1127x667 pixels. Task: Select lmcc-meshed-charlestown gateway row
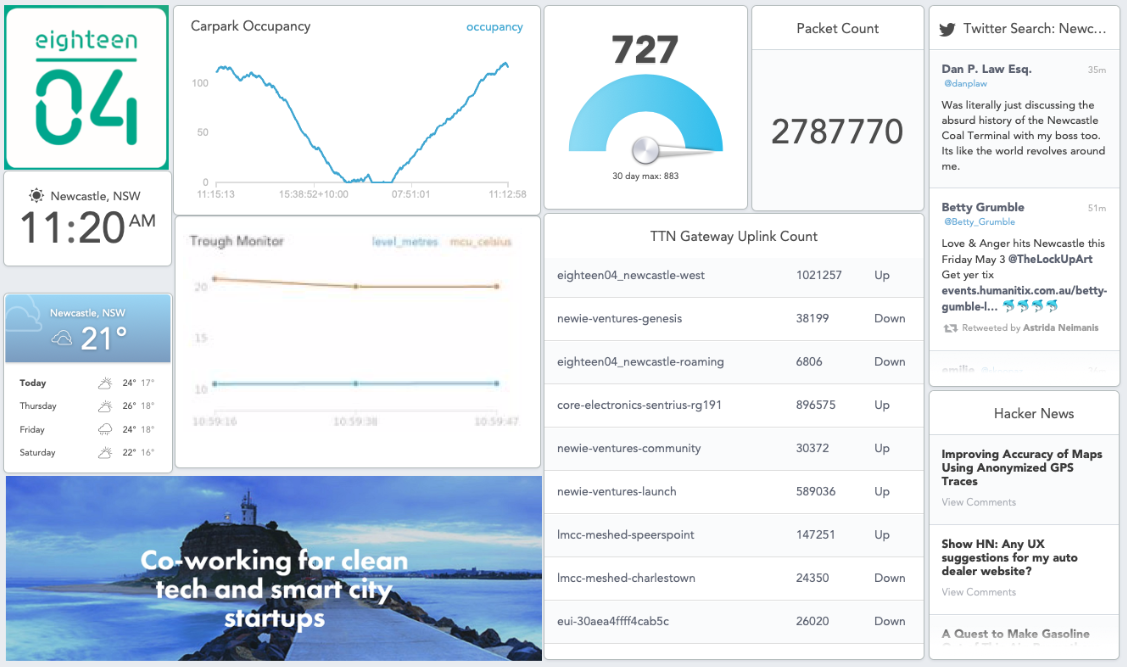733,578
